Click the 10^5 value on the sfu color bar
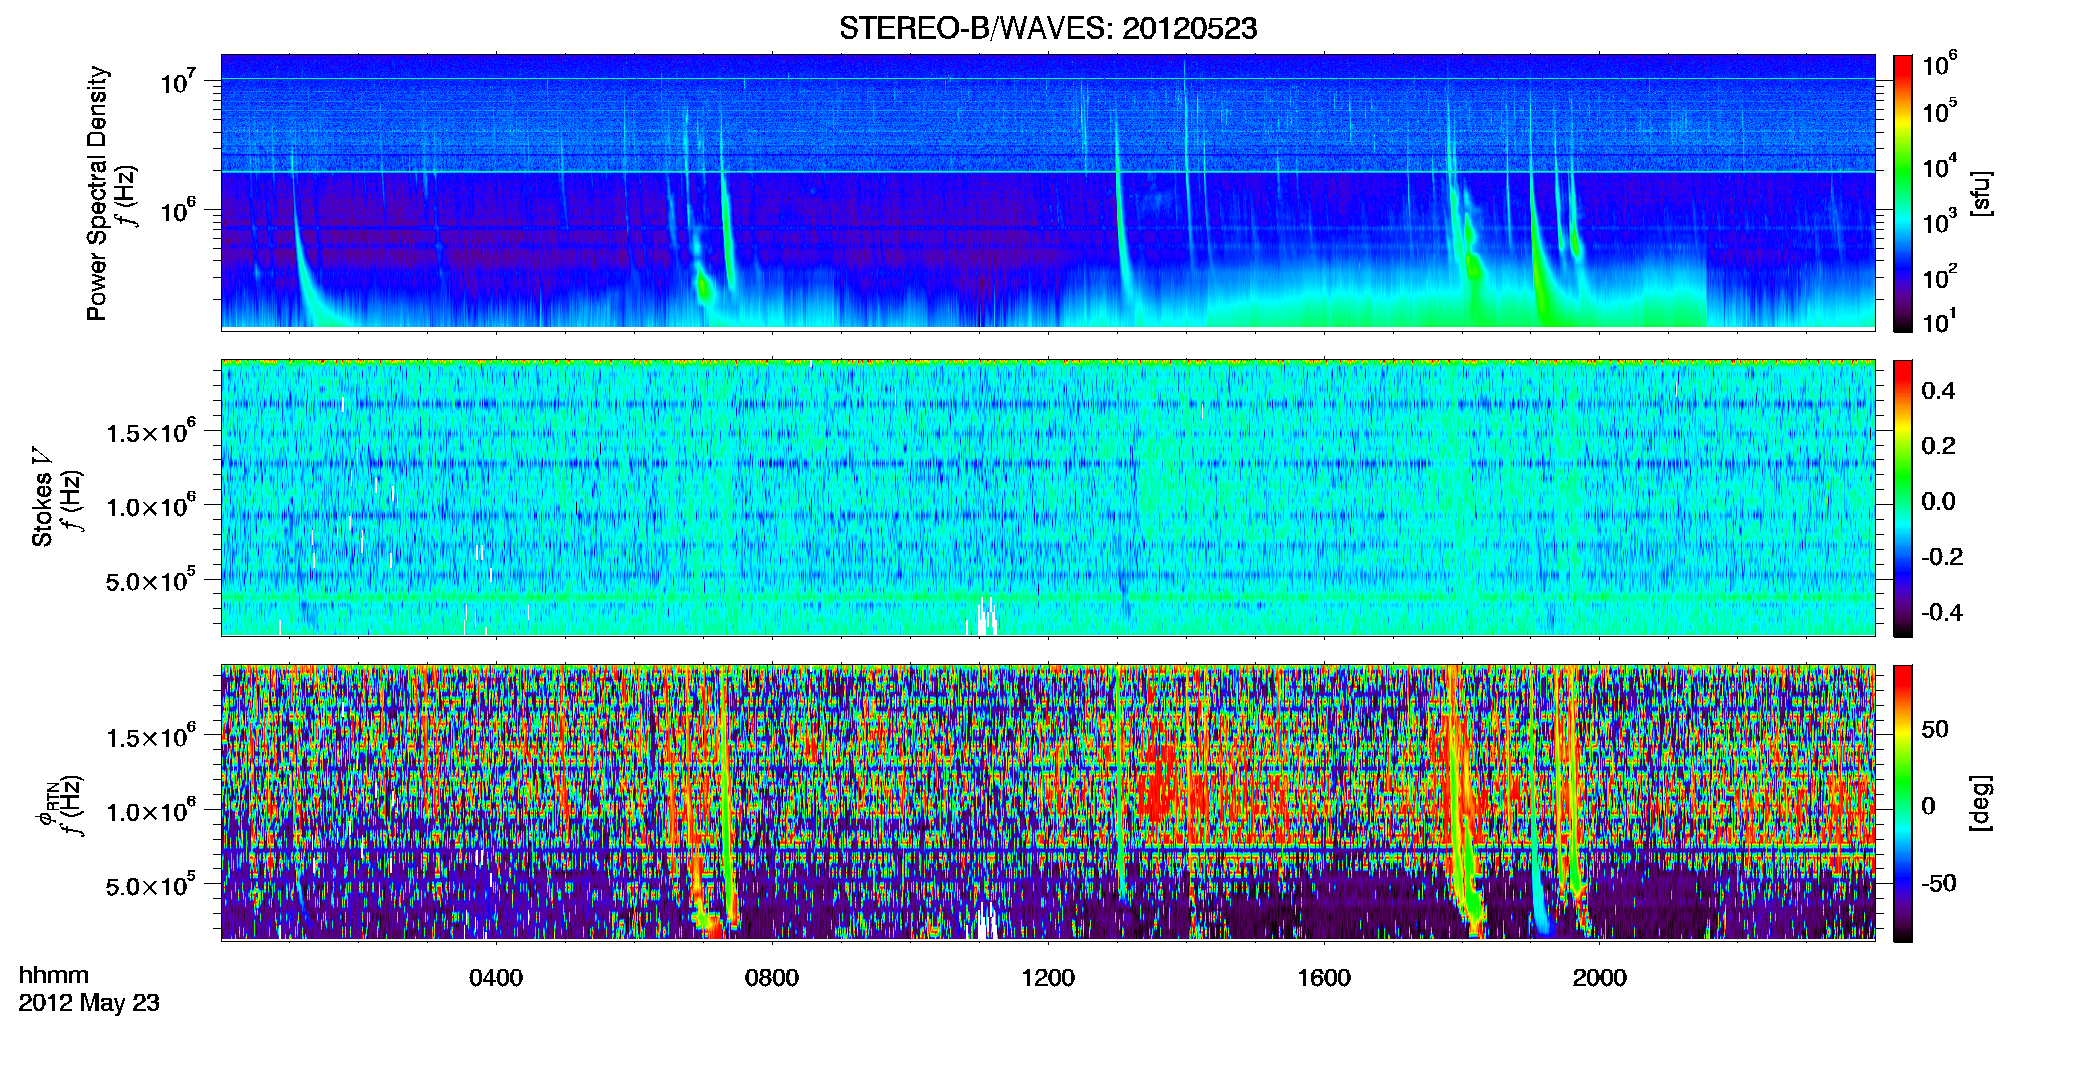This screenshot has width=2096, height=1080. [x=1940, y=111]
